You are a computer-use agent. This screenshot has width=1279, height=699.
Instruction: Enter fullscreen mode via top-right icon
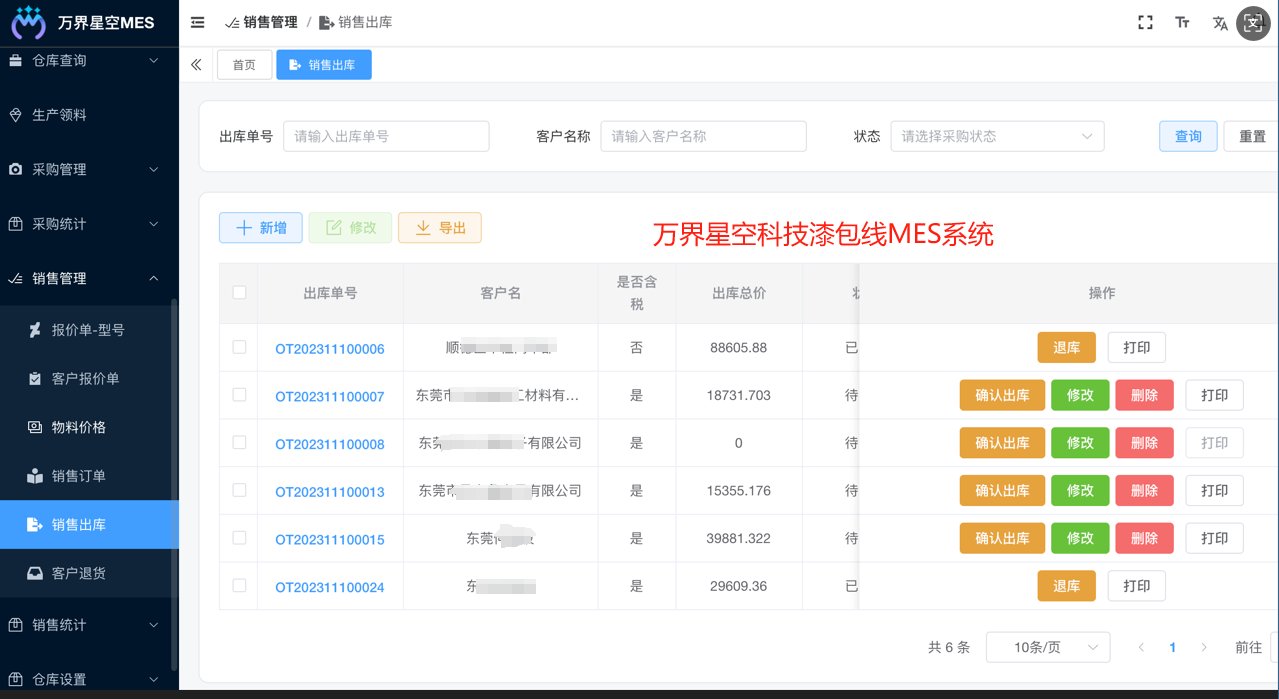(x=1146, y=22)
